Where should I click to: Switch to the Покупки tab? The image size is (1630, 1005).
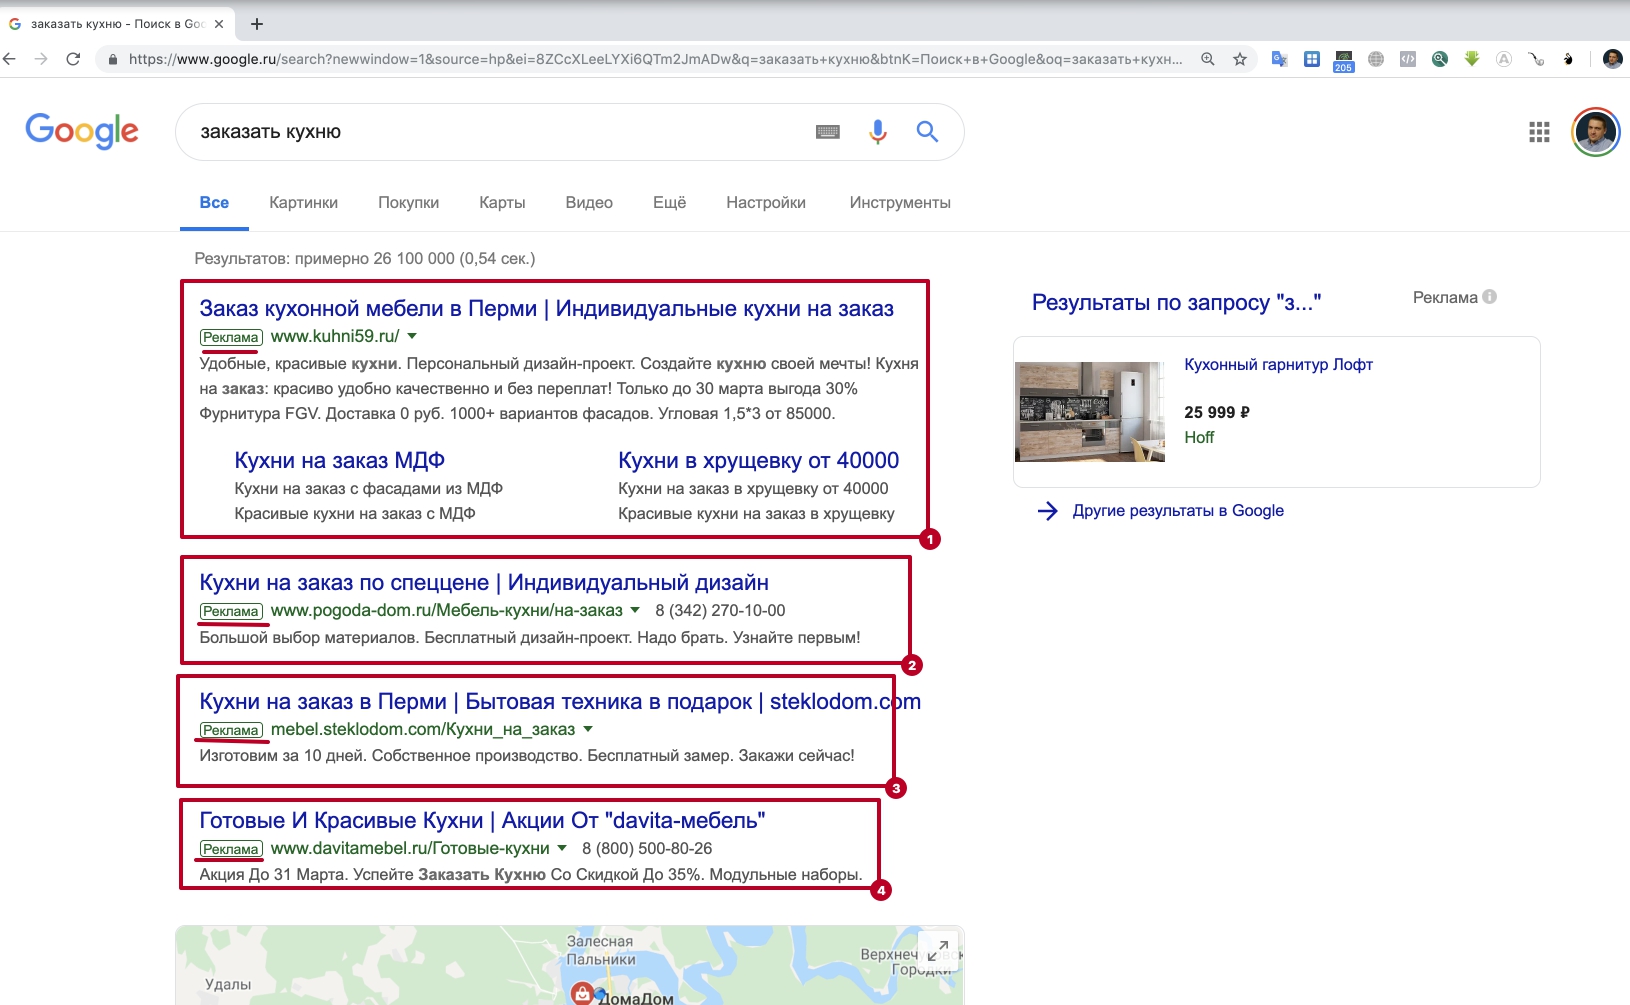click(x=408, y=203)
